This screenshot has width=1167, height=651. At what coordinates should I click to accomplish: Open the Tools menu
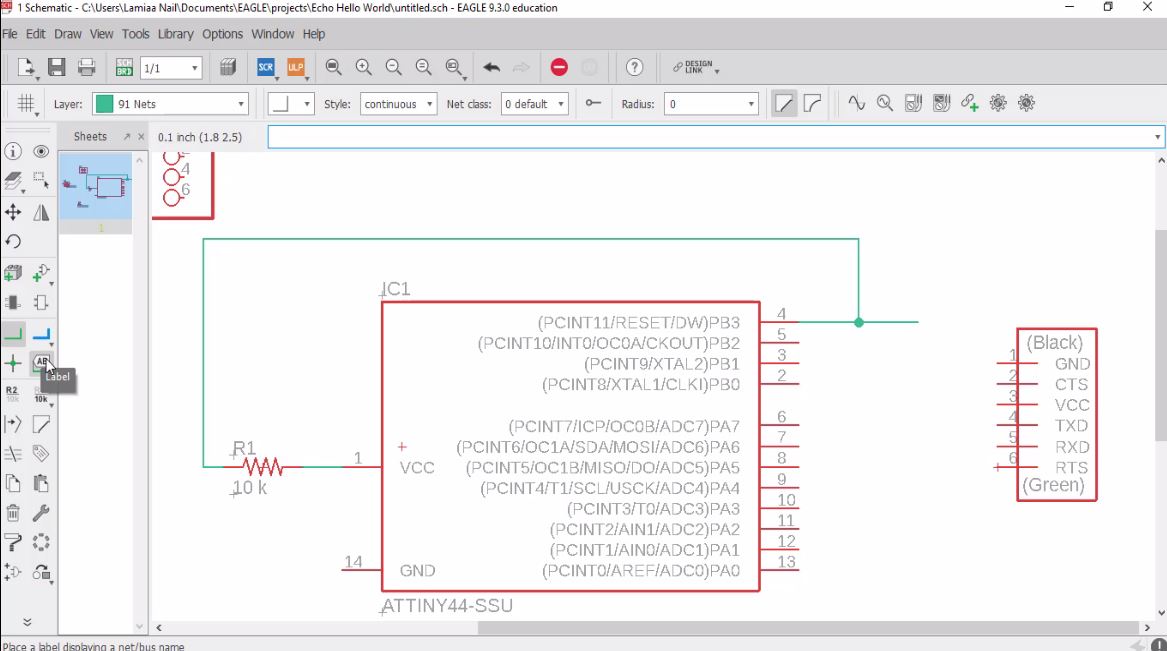click(x=135, y=34)
